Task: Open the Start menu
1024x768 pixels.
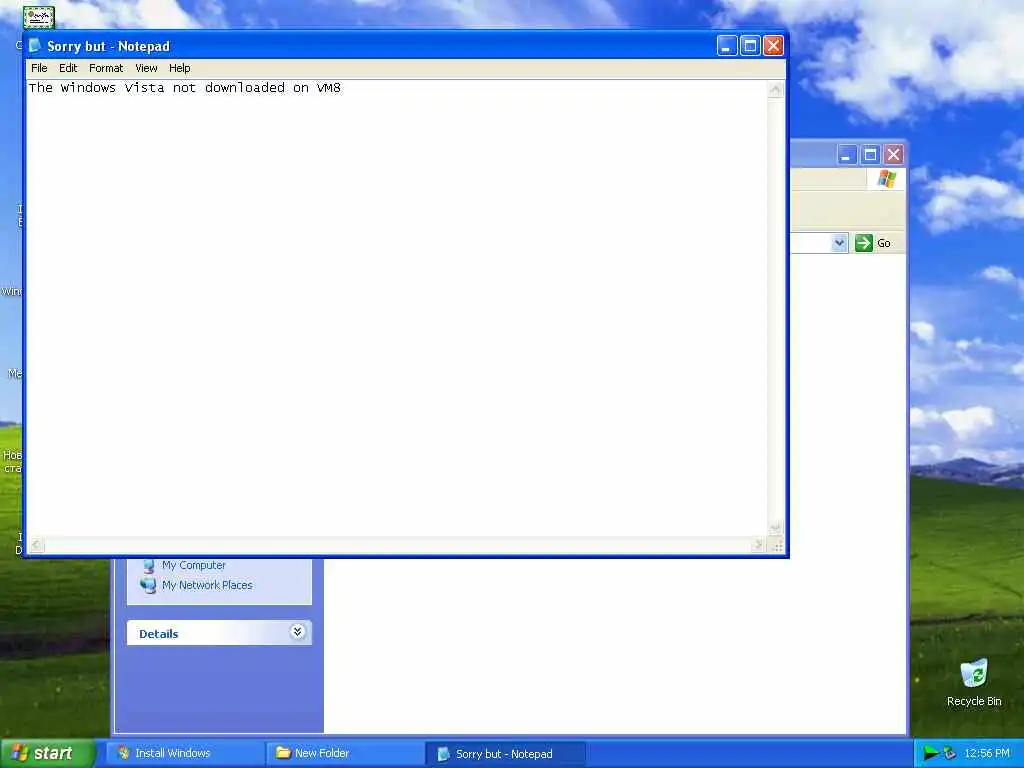Action: 48,753
